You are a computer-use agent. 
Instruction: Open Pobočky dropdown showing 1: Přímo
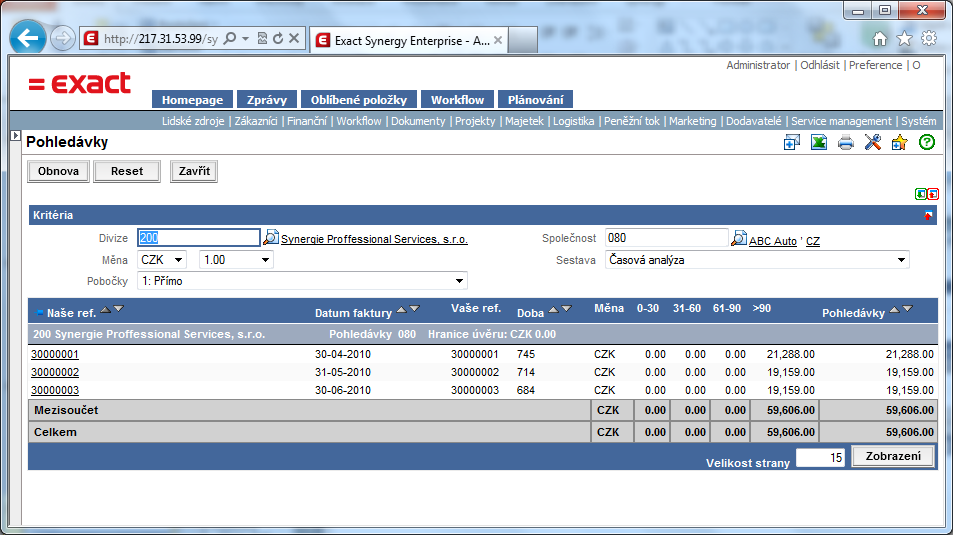(x=302, y=281)
